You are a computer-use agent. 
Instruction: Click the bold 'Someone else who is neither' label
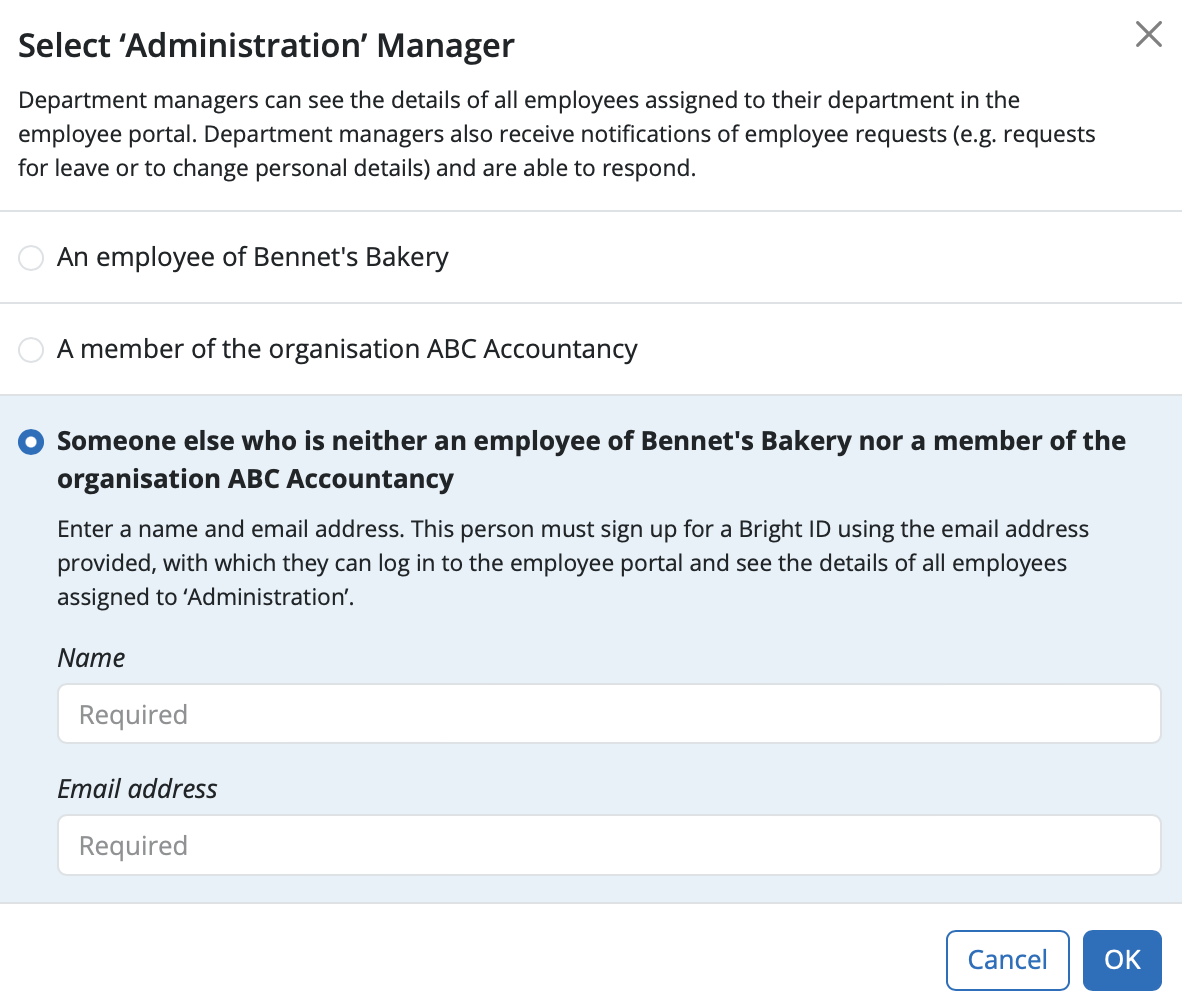point(591,460)
